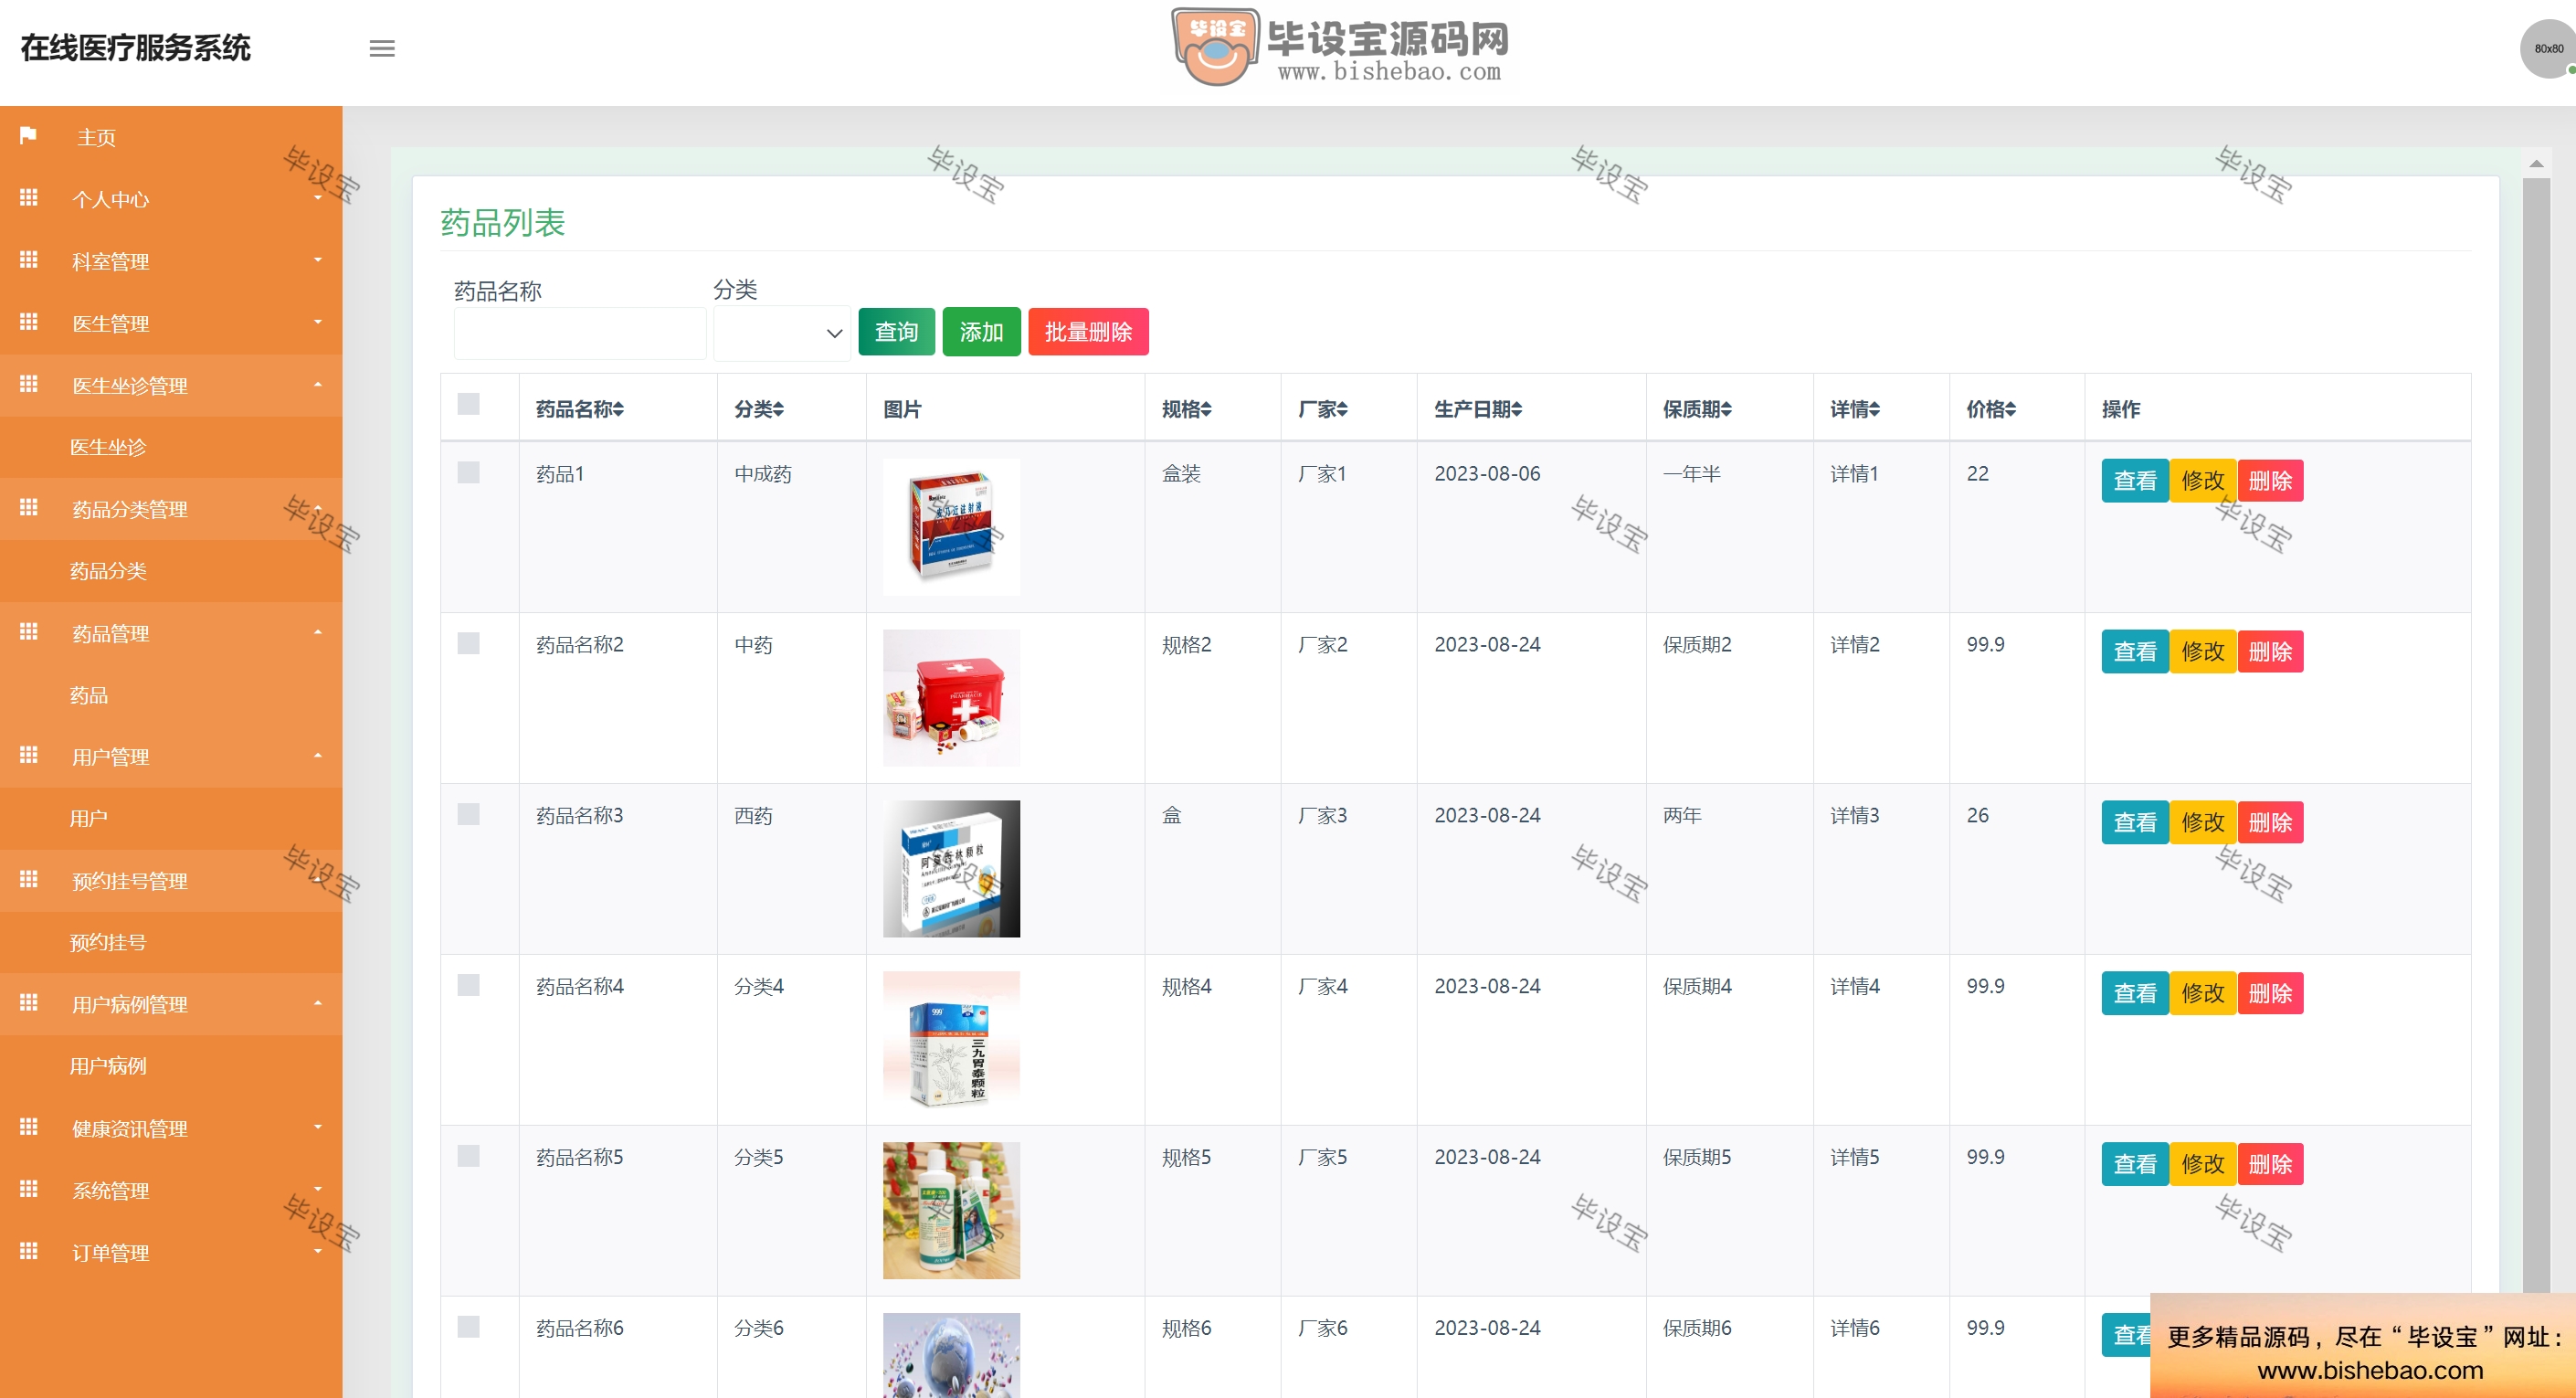Open the 药品 submenu item
Image resolution: width=2576 pixels, height=1398 pixels.
click(x=89, y=695)
